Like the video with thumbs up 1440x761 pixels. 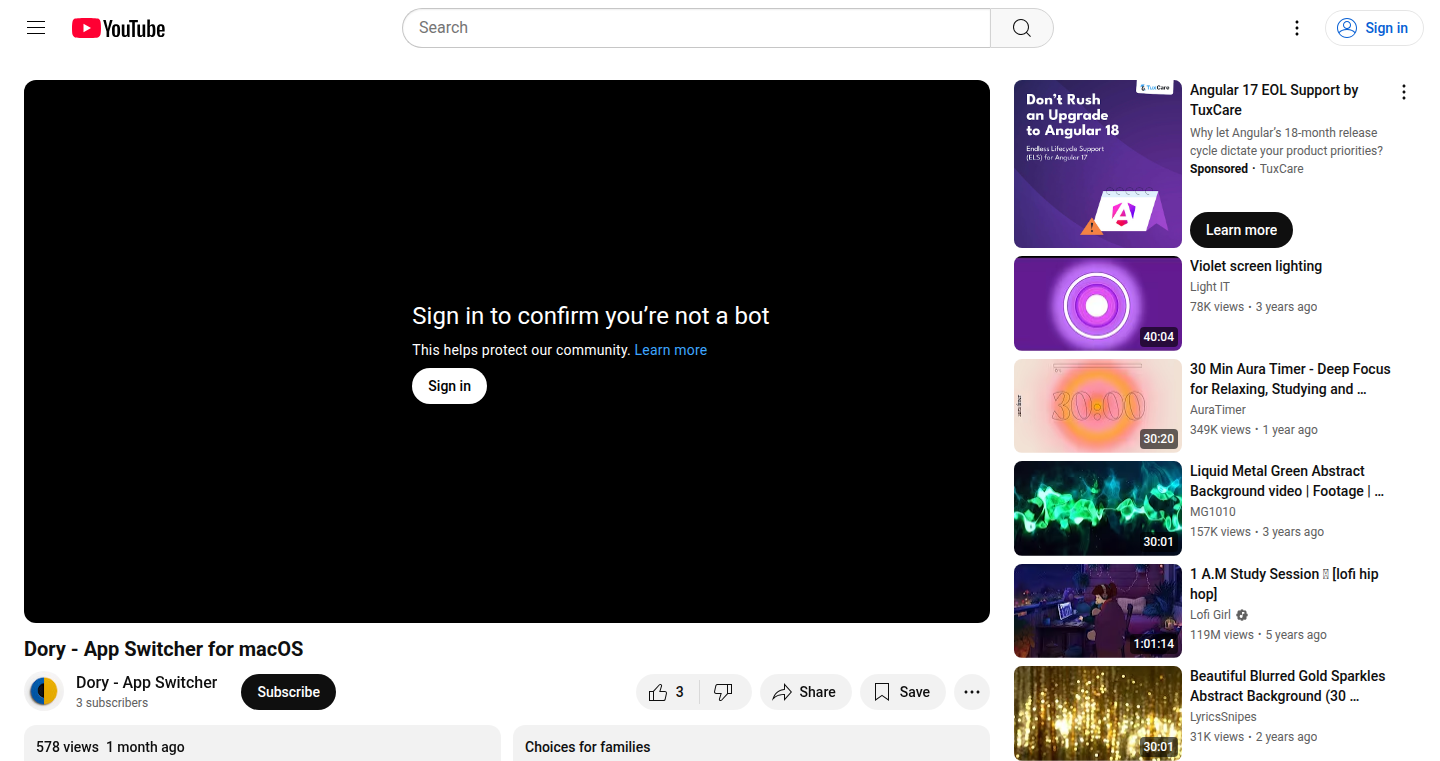click(667, 692)
